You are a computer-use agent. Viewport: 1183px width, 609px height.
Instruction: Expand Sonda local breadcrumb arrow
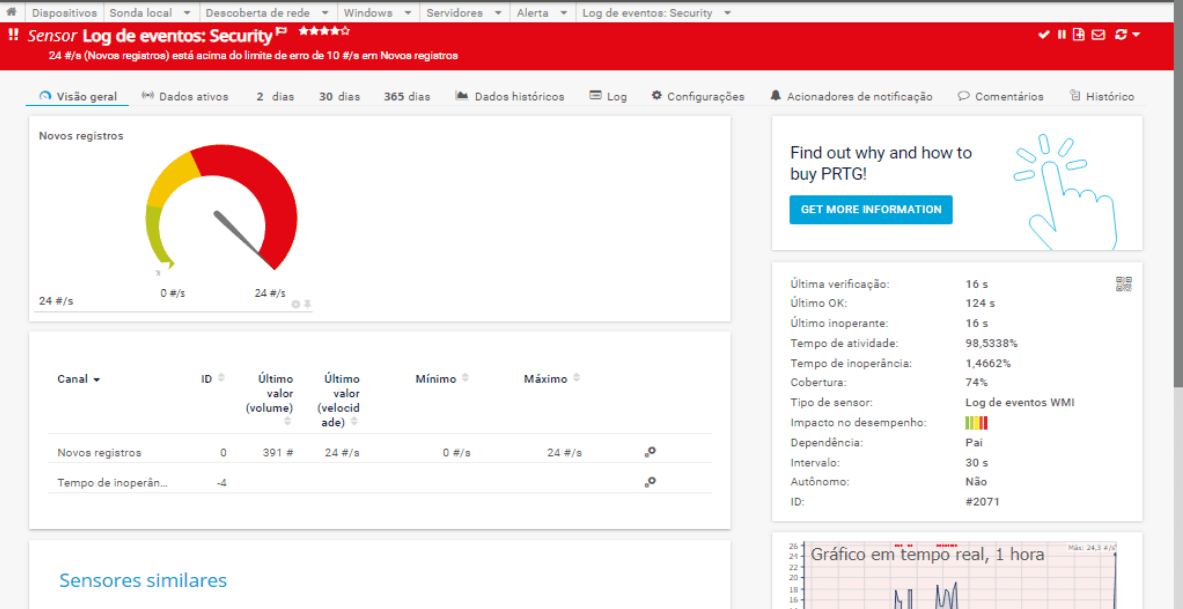coord(187,13)
